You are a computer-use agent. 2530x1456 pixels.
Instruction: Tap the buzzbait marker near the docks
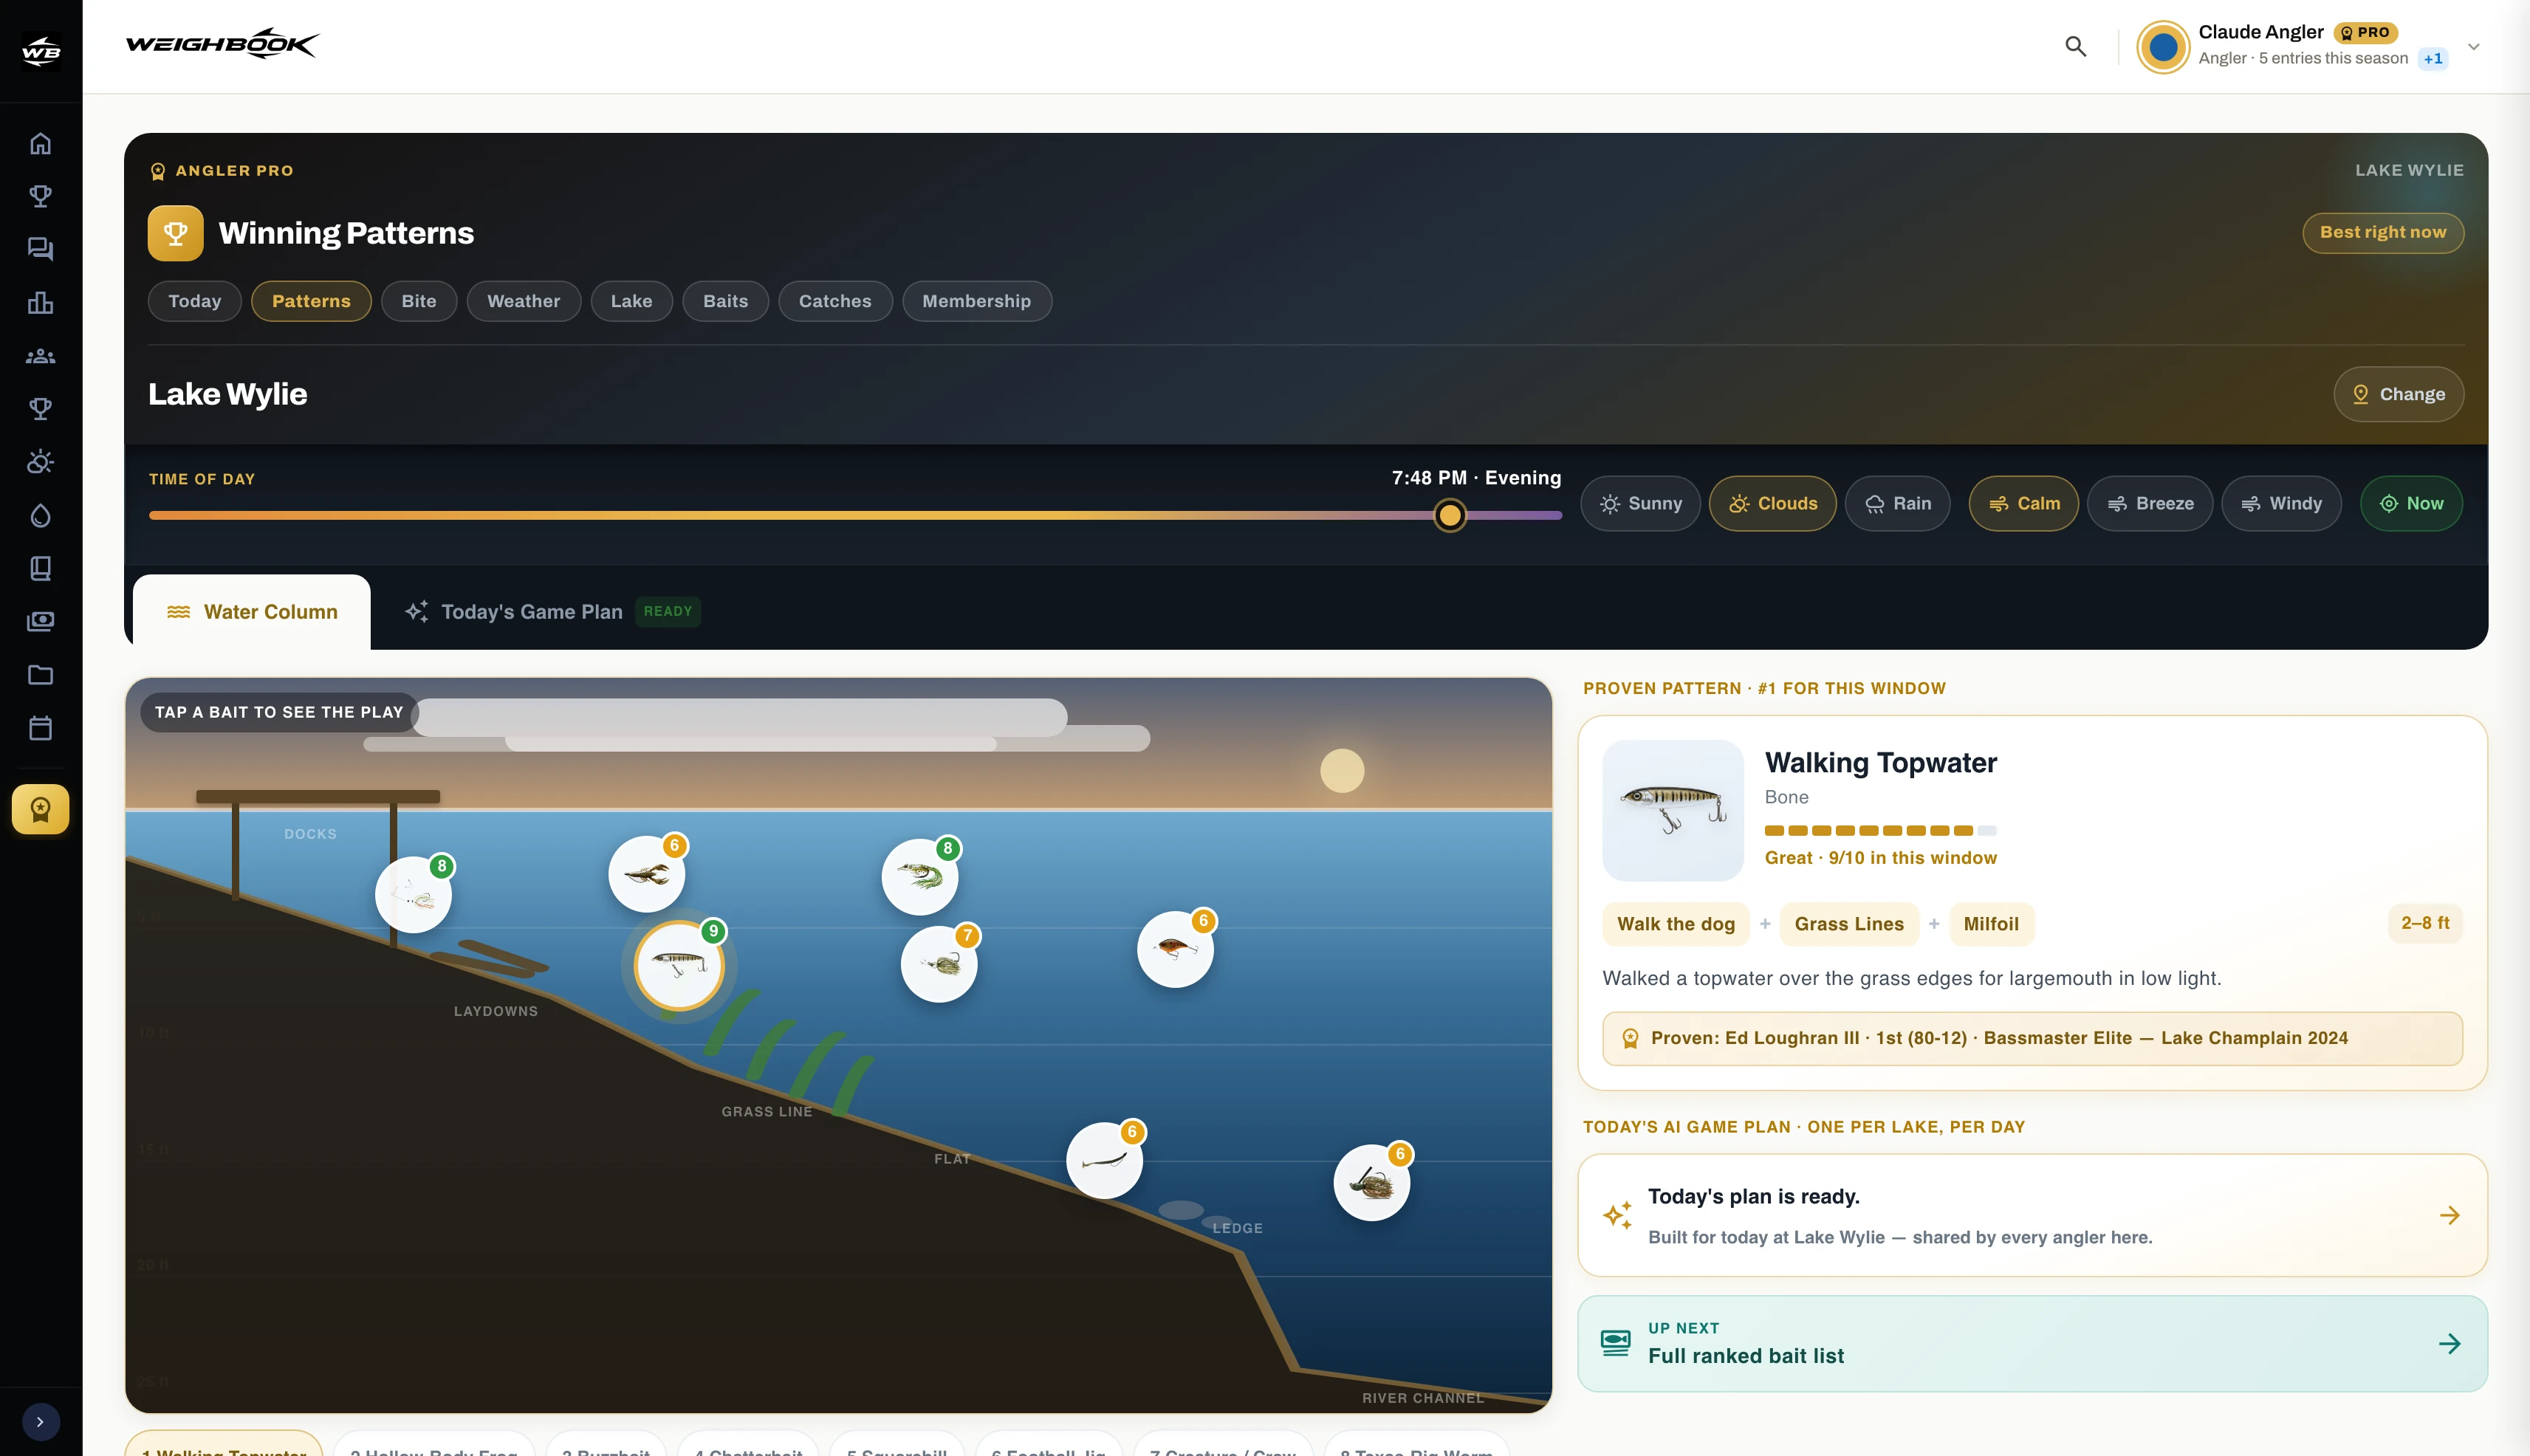tap(413, 895)
